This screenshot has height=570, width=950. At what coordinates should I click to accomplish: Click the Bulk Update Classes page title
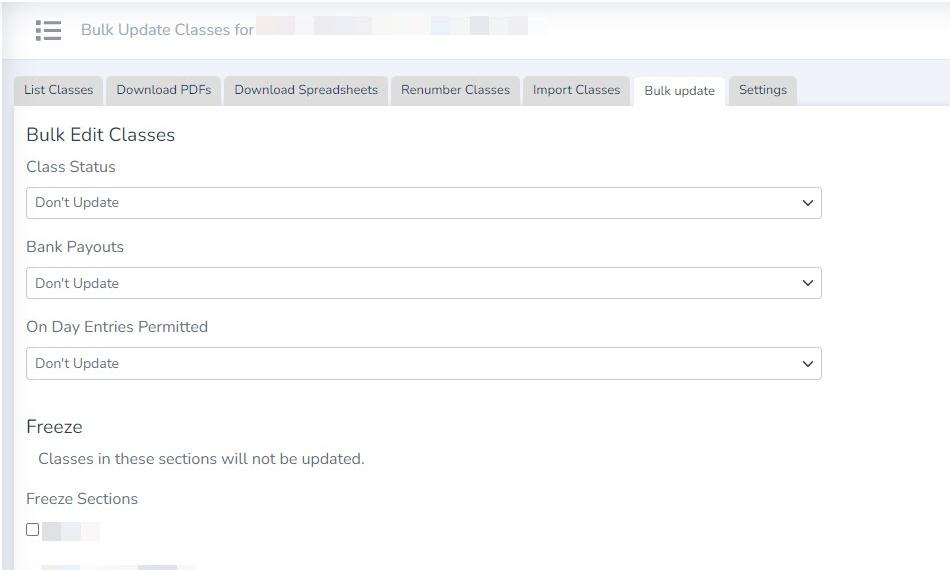167,30
